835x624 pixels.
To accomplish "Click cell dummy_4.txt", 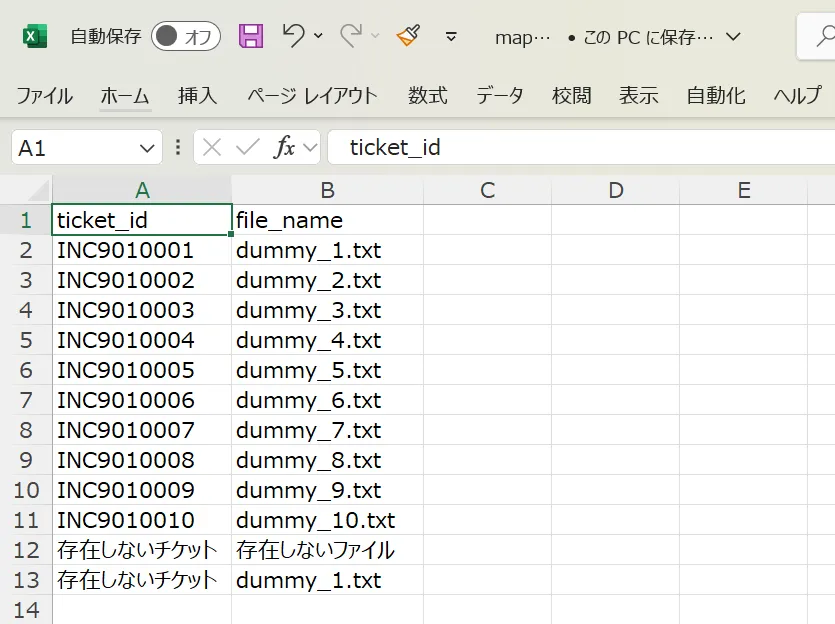I will click(328, 340).
